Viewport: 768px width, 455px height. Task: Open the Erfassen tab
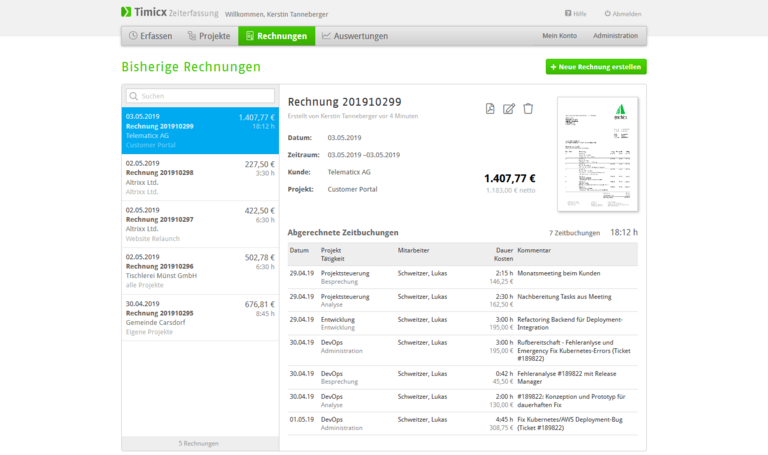[x=150, y=36]
